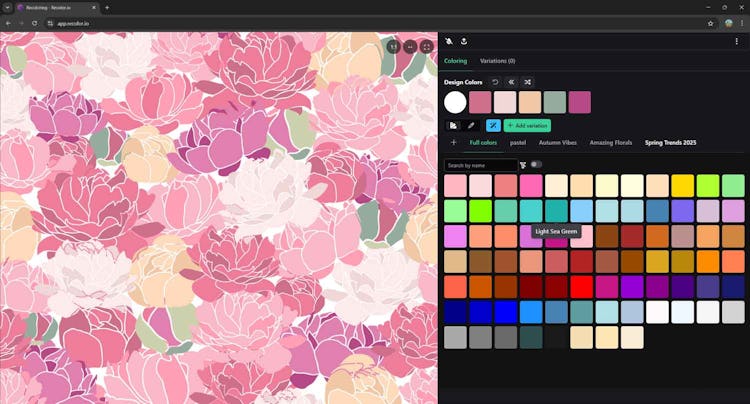Image resolution: width=750 pixels, height=404 pixels.
Task: Open the Amazing Florals palette tab
Action: [x=611, y=142]
